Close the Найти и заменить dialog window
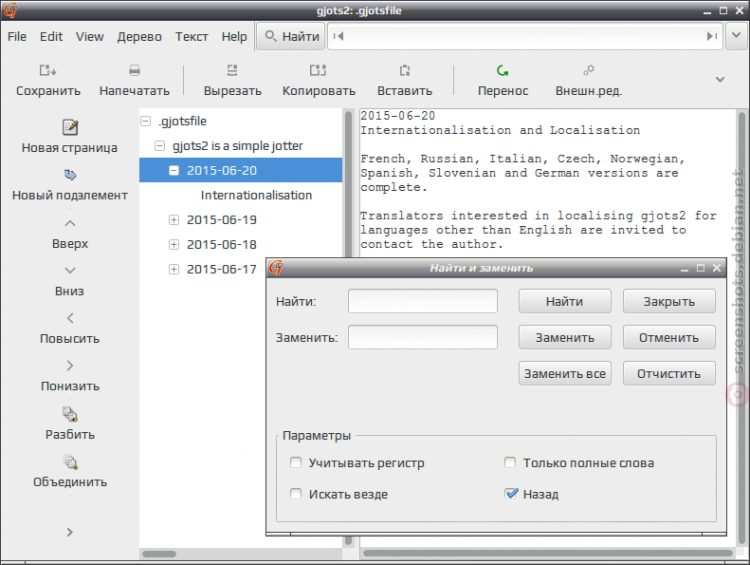Viewport: 750px width, 565px height. [x=717, y=268]
